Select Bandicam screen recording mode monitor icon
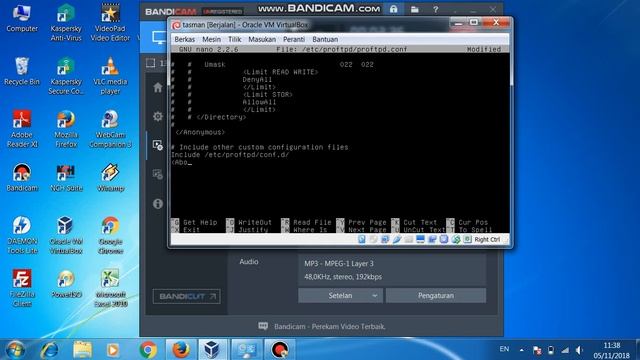Image resolution: width=640 pixels, height=360 pixels. pyautogui.click(x=158, y=38)
